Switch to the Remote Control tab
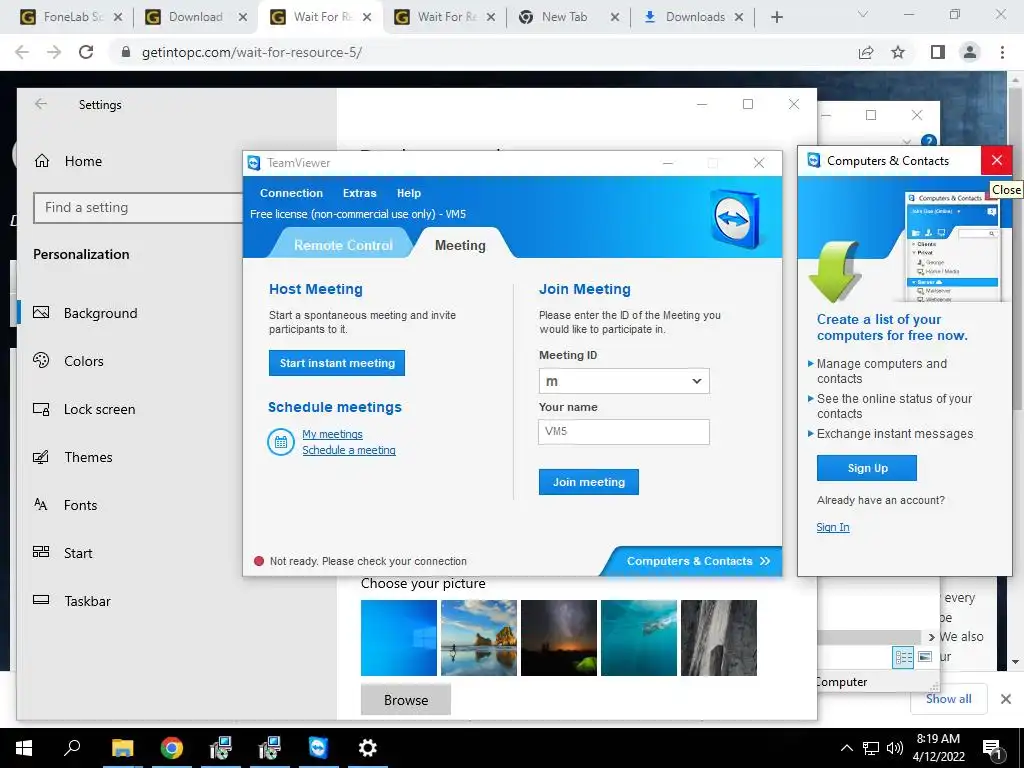 click(343, 246)
